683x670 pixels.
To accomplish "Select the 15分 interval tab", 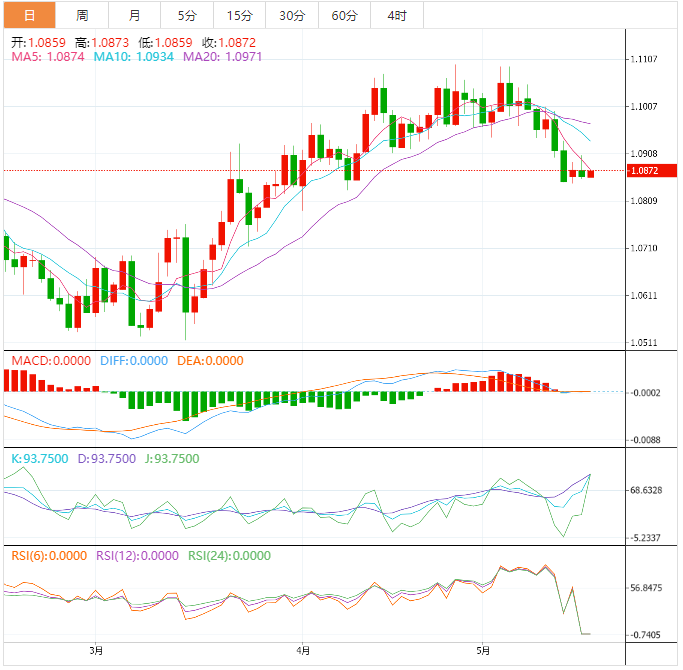I will 240,15.
